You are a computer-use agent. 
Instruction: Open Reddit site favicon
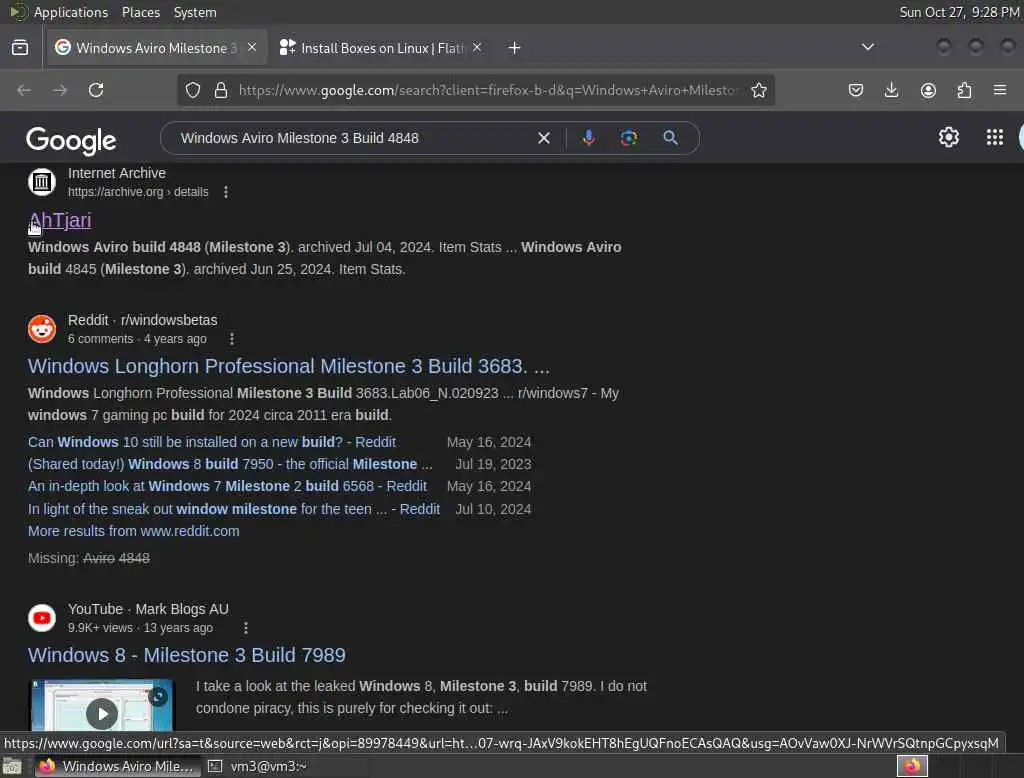tap(42, 329)
